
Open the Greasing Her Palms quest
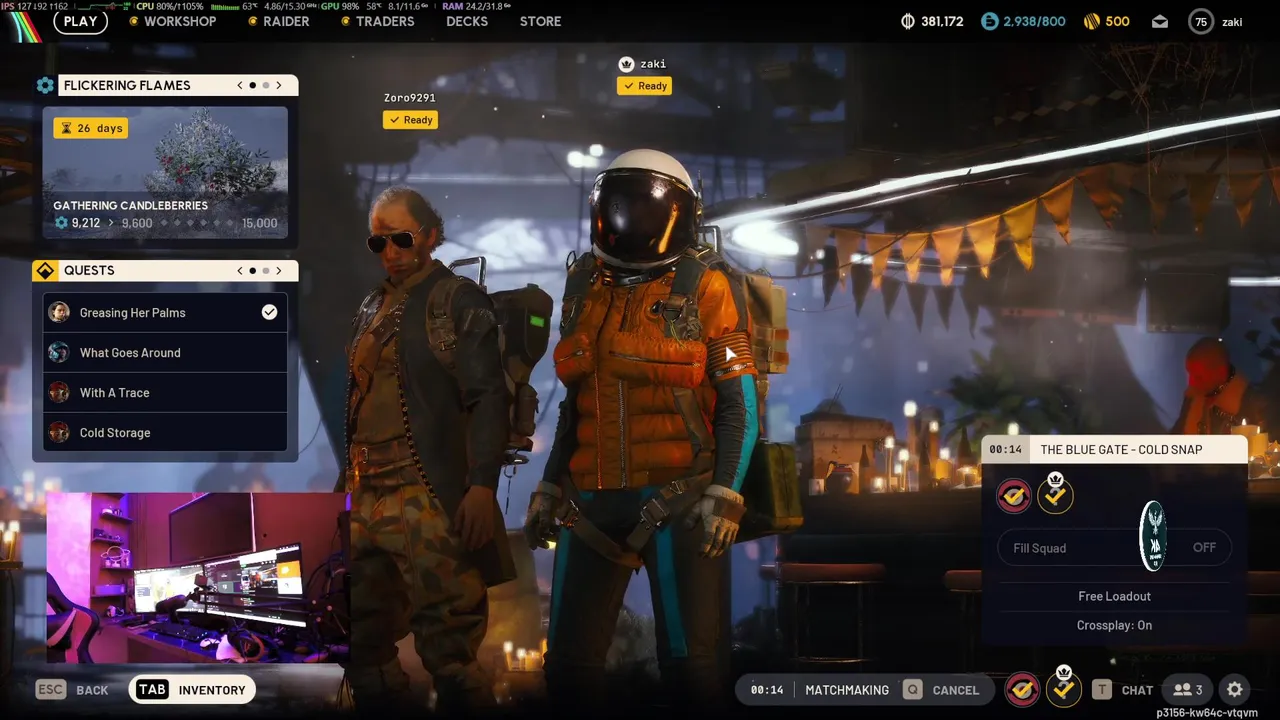tap(165, 312)
